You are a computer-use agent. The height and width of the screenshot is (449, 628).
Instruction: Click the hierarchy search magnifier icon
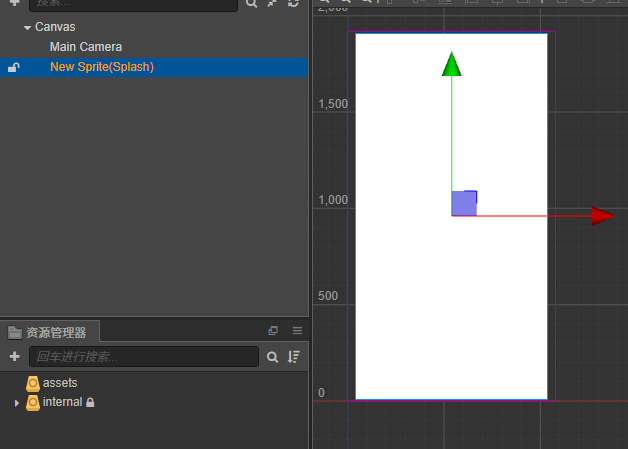point(252,3)
